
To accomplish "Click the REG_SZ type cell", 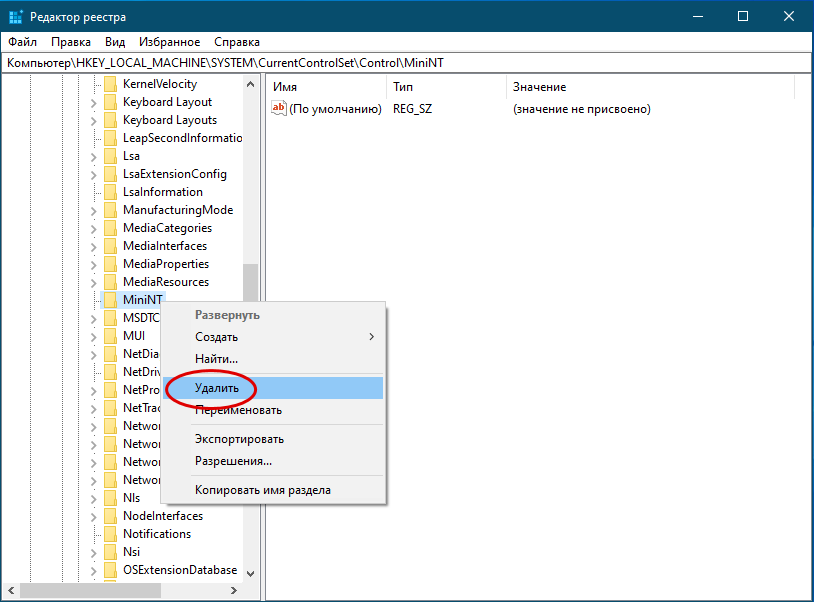I will pos(413,109).
